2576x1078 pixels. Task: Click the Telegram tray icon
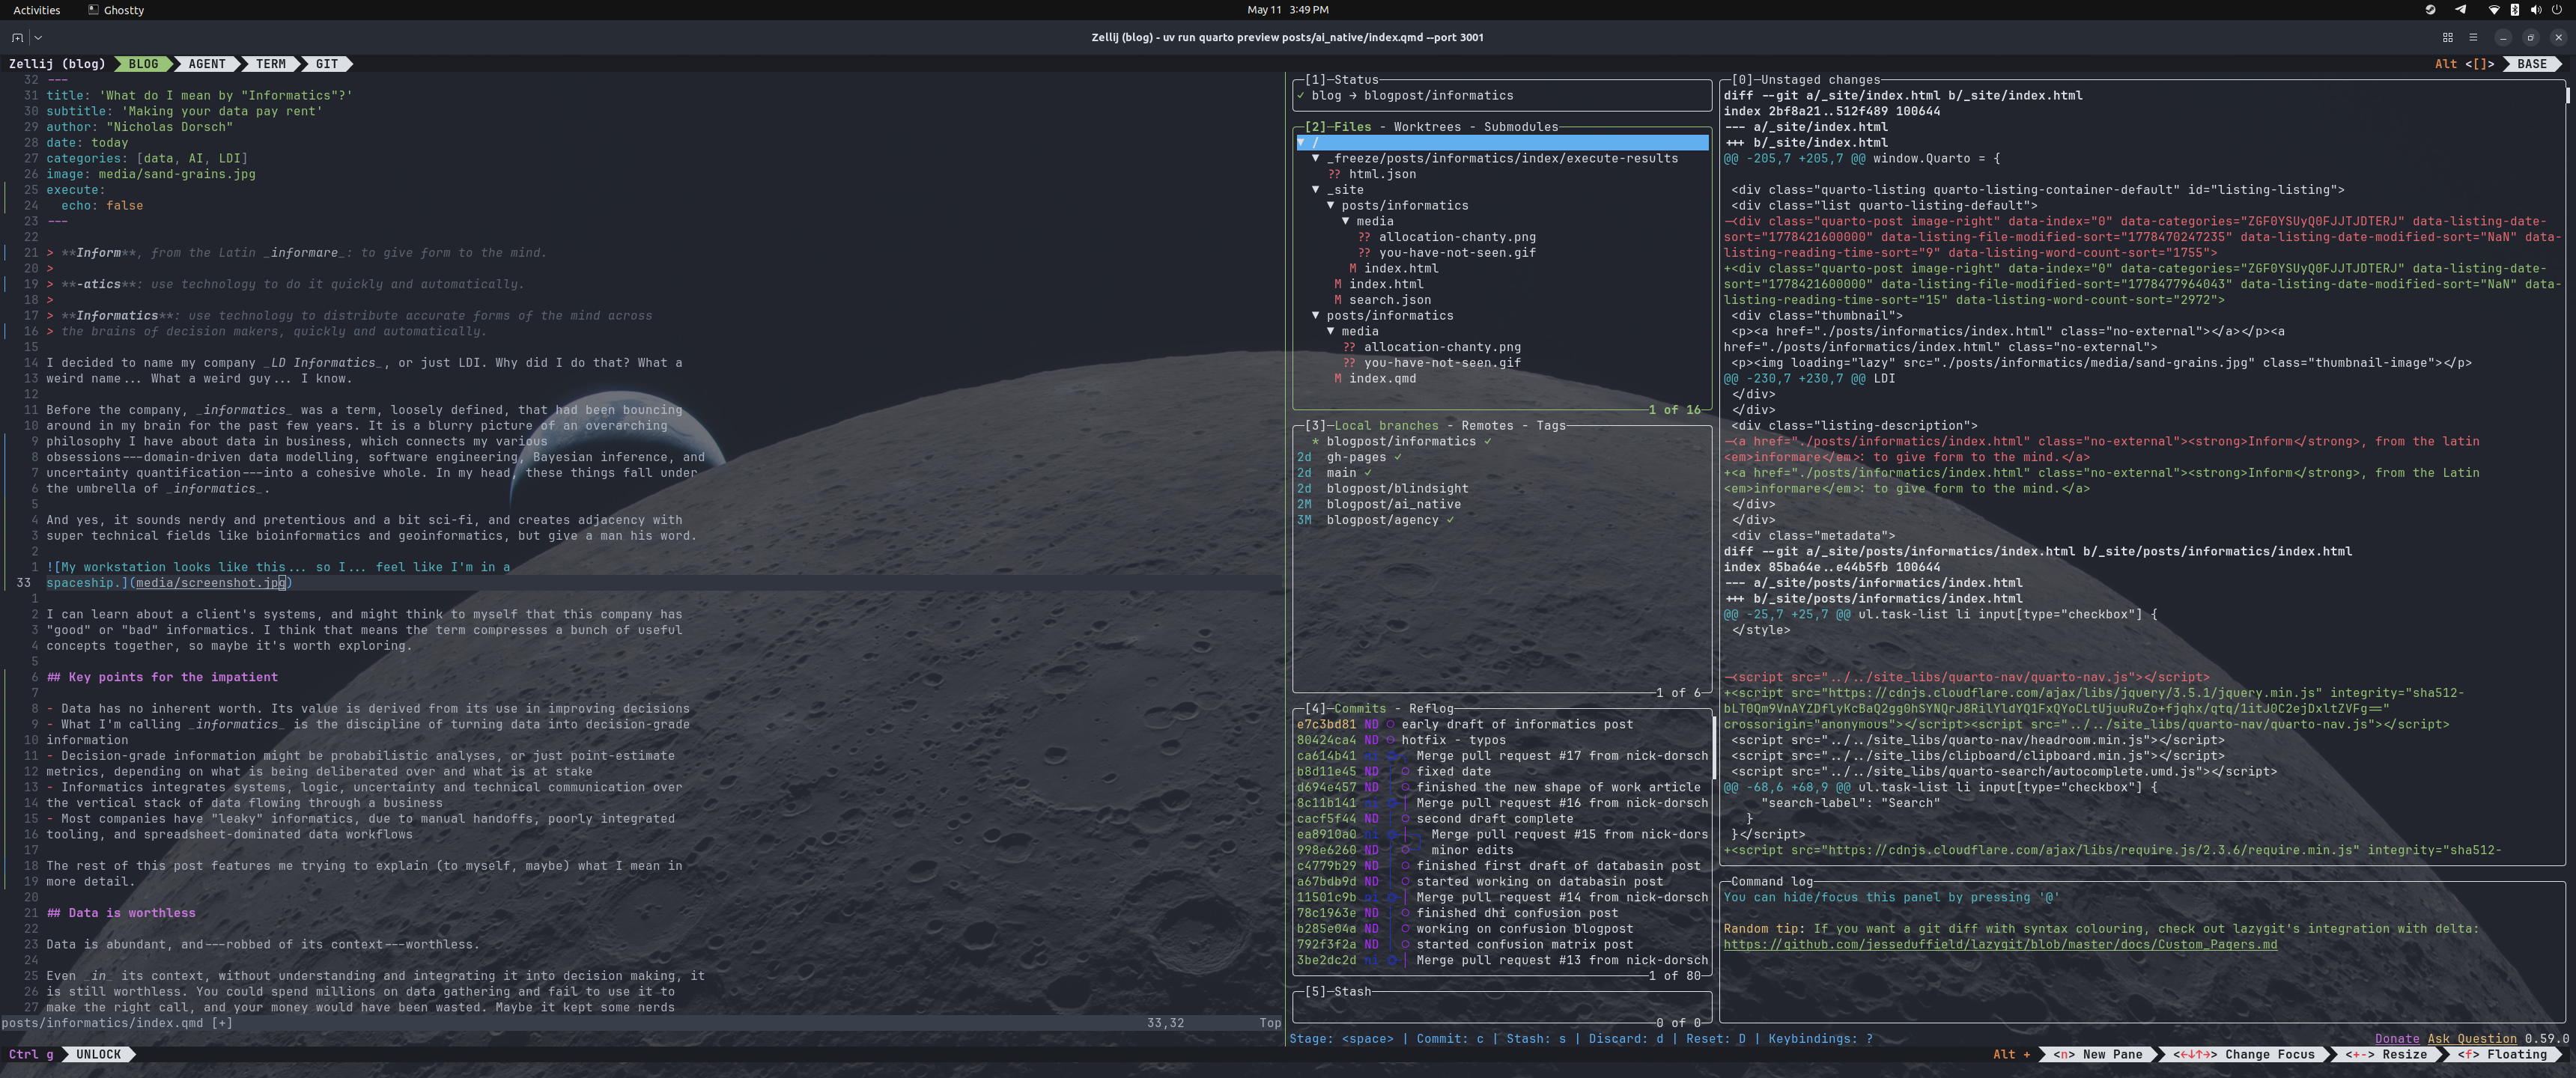(x=2460, y=10)
